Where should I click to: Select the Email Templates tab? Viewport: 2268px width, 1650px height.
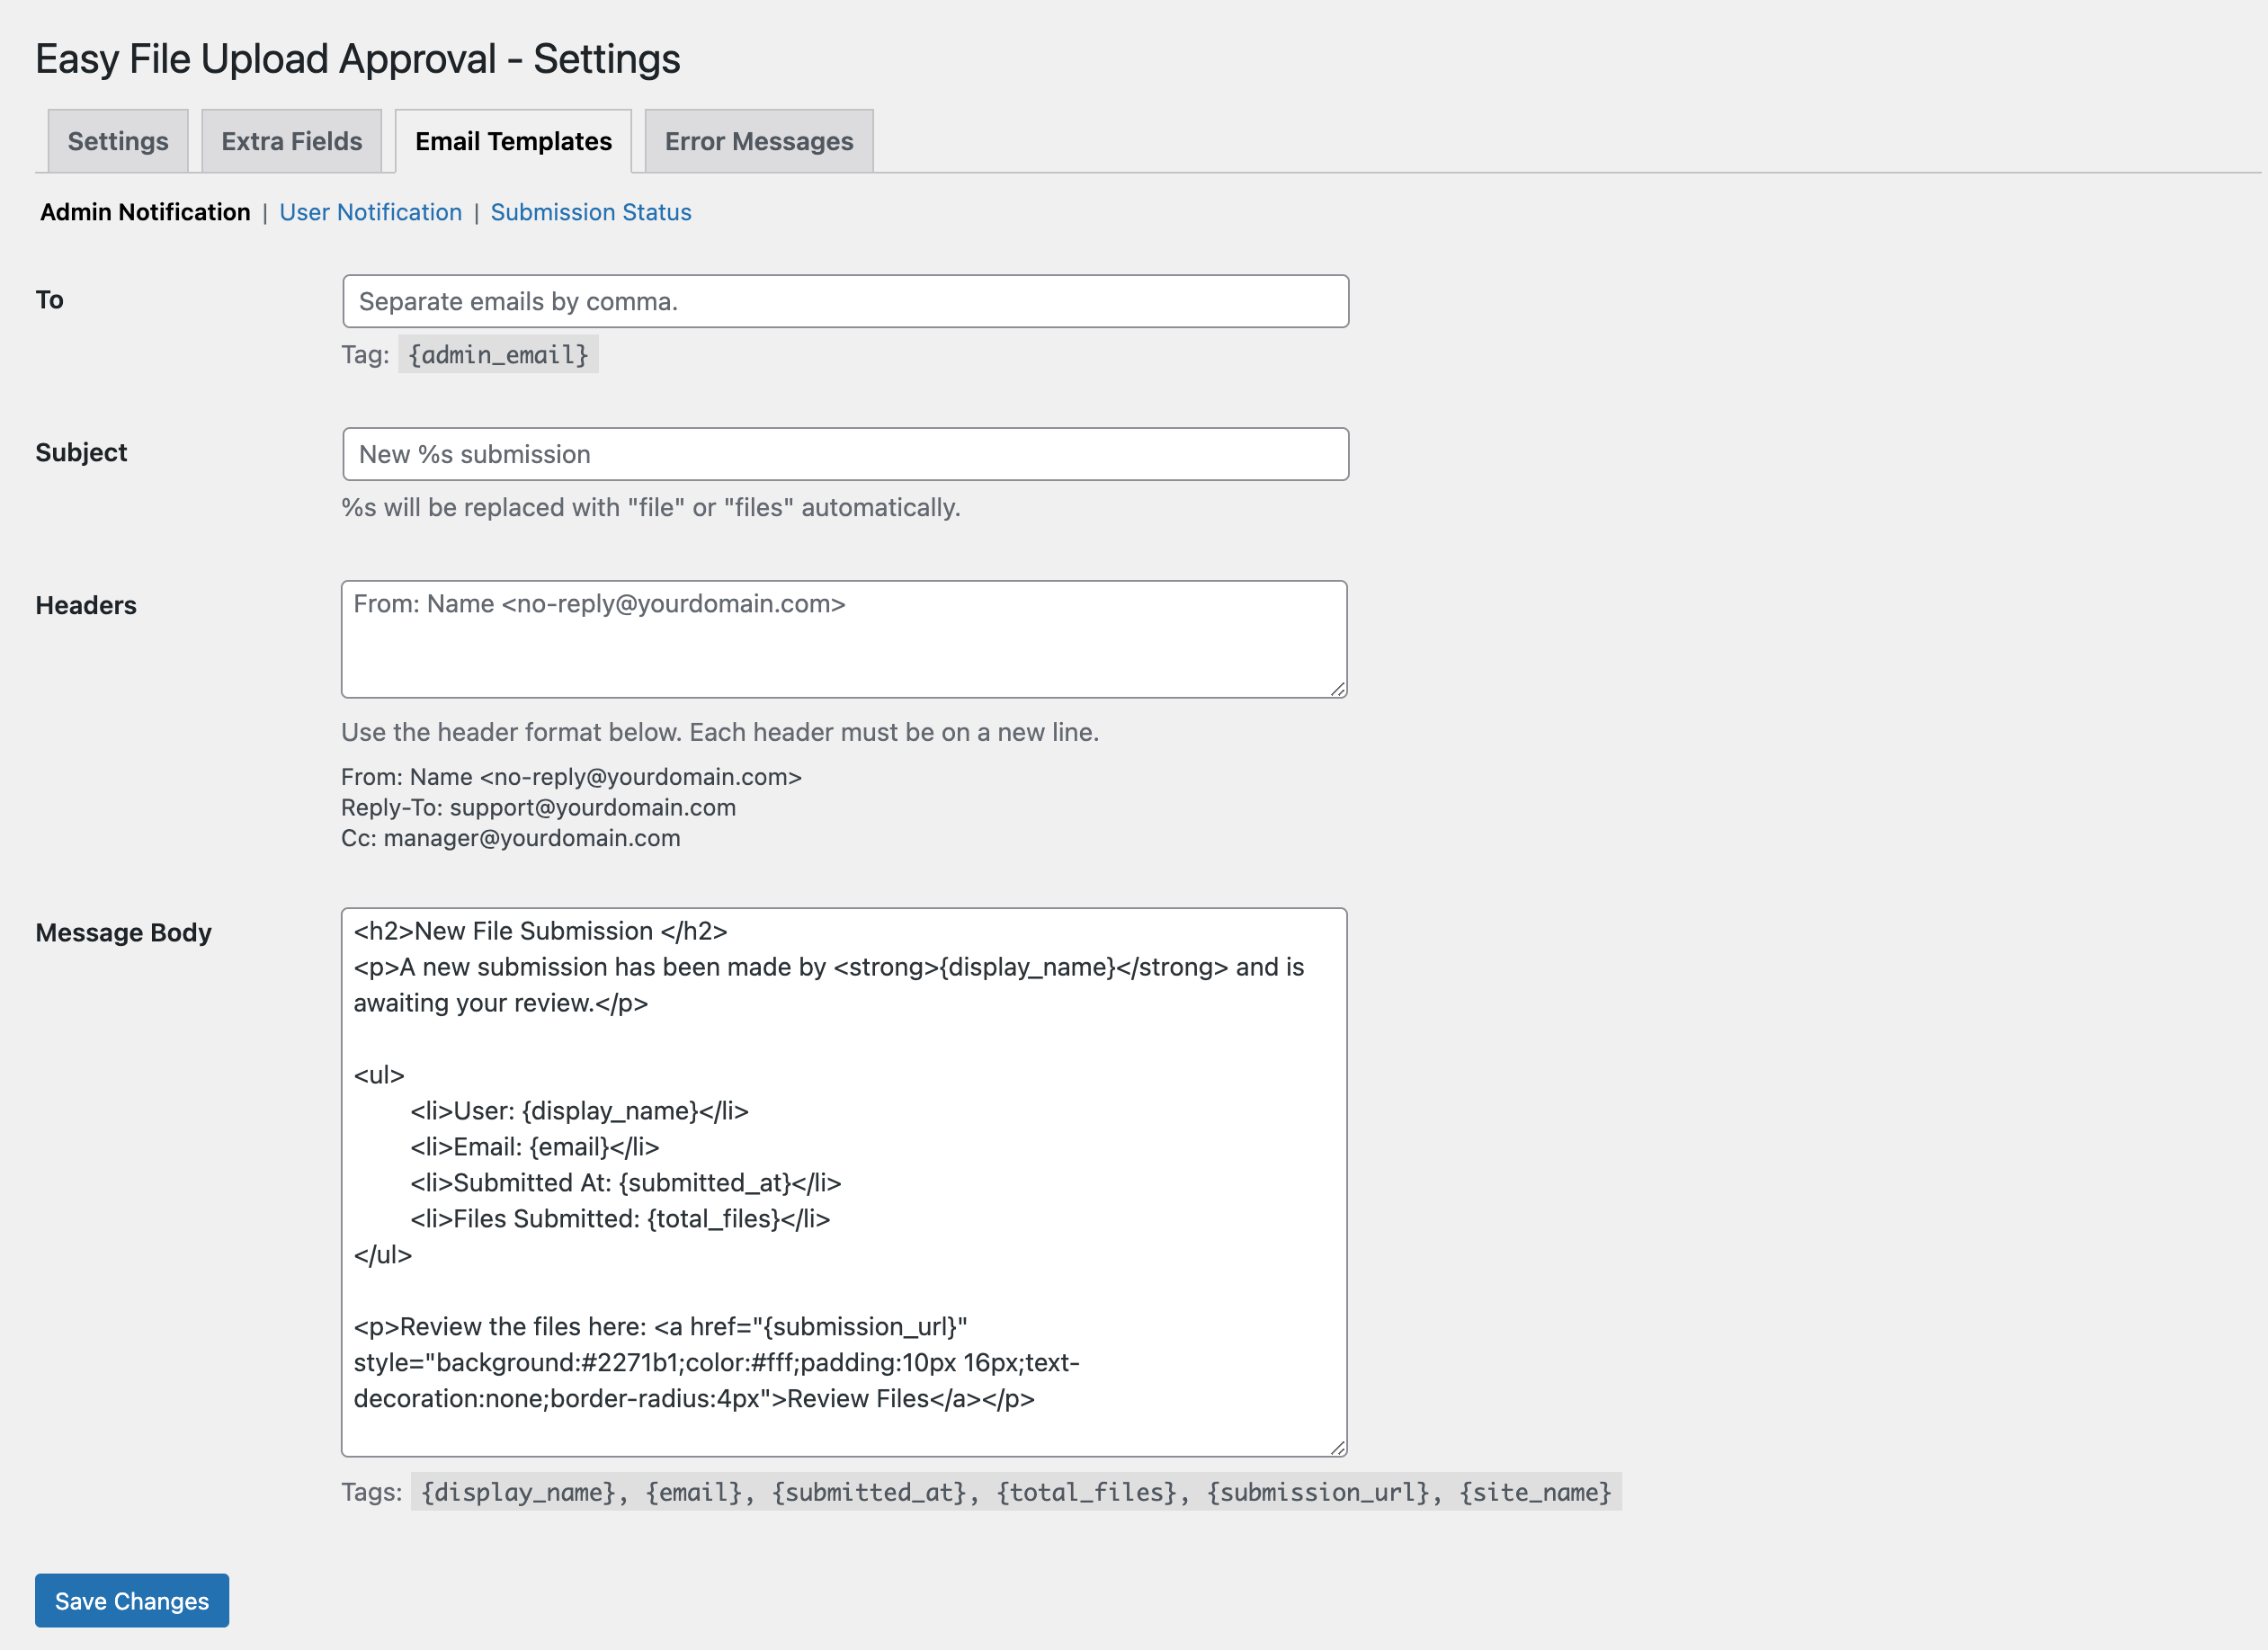513,141
